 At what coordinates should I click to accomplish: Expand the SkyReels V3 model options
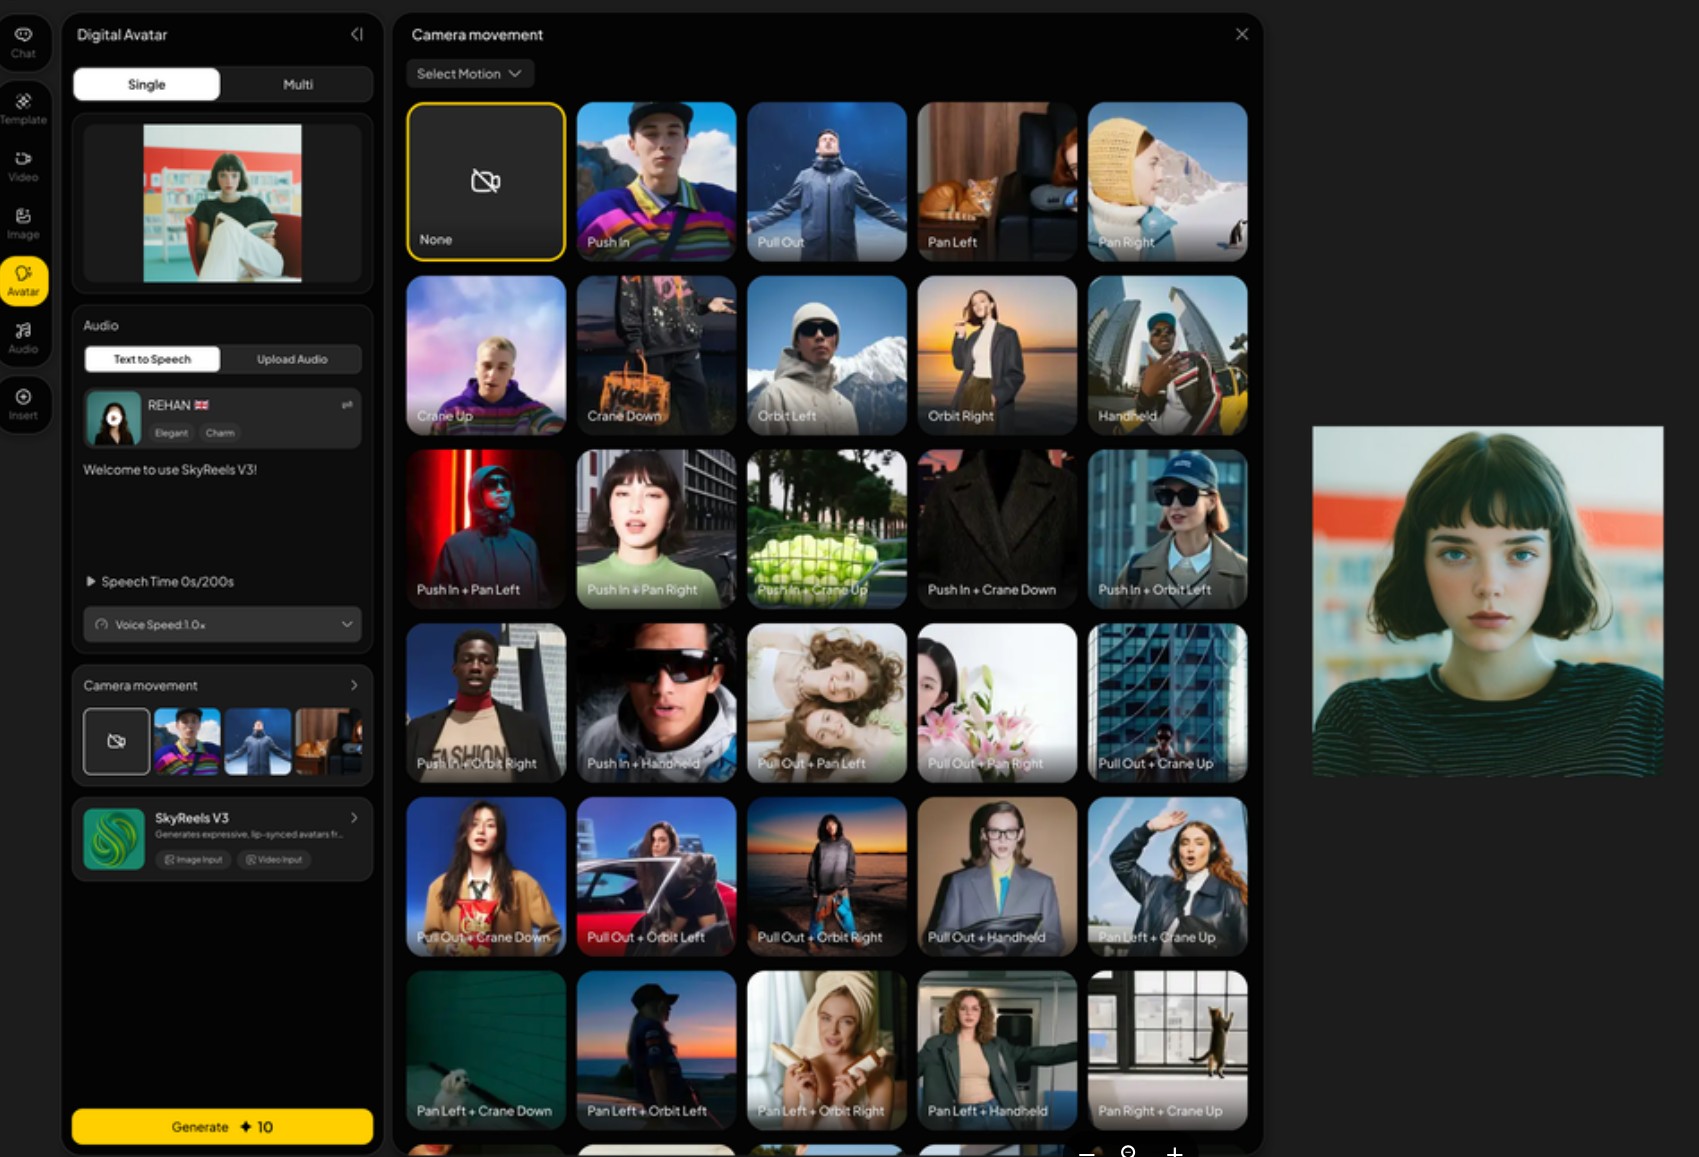tap(354, 818)
